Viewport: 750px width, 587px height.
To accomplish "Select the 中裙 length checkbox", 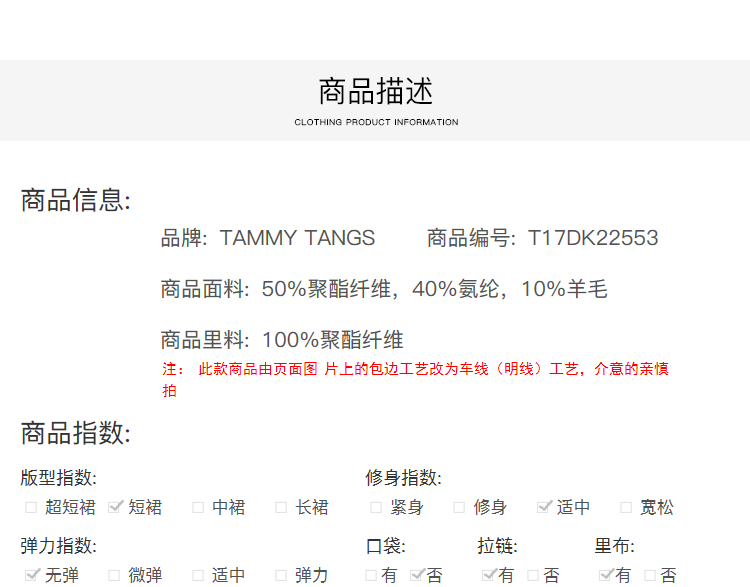I will pos(198,508).
